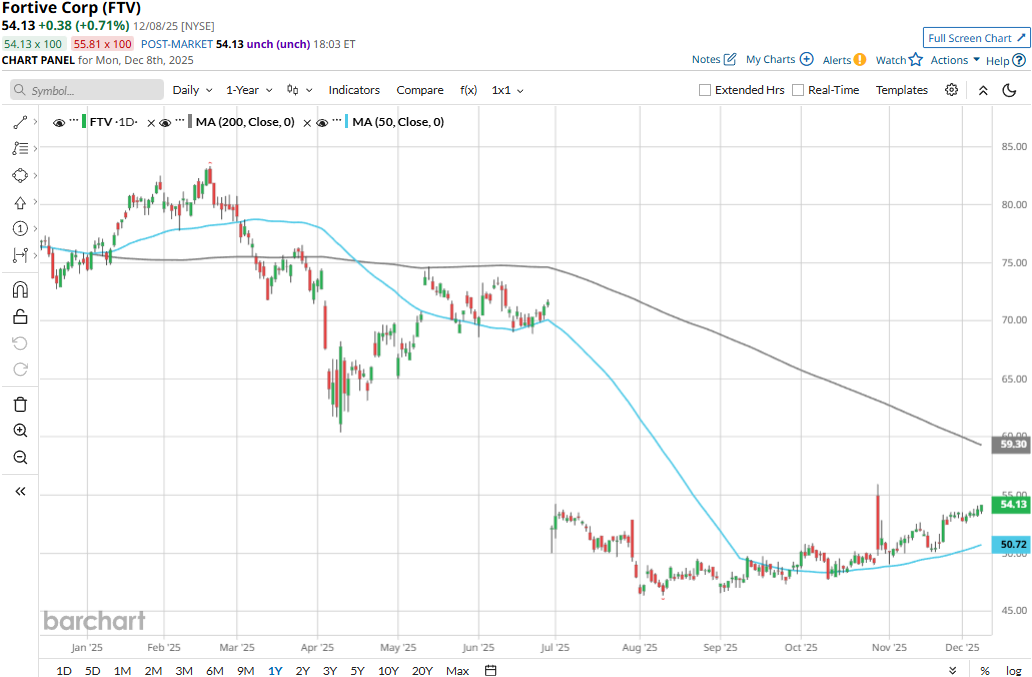Image resolution: width=1032 pixels, height=677 pixels.
Task: Click the green FTV series color swatch
Action: click(x=82, y=122)
